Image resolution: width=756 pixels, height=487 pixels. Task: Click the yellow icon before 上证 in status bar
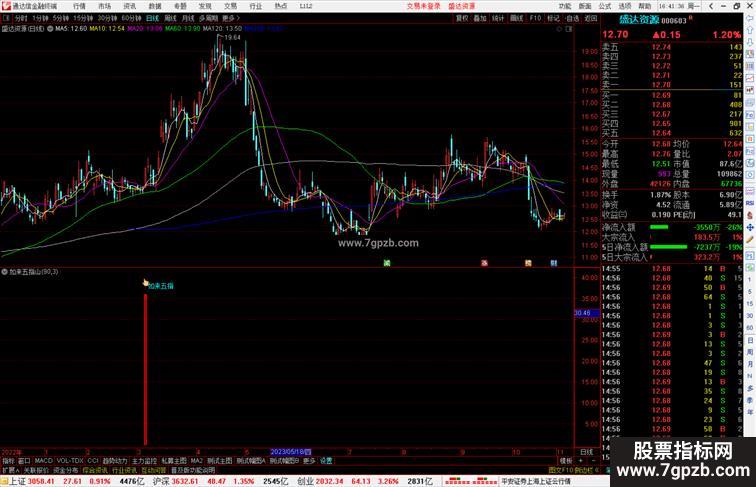(4, 481)
